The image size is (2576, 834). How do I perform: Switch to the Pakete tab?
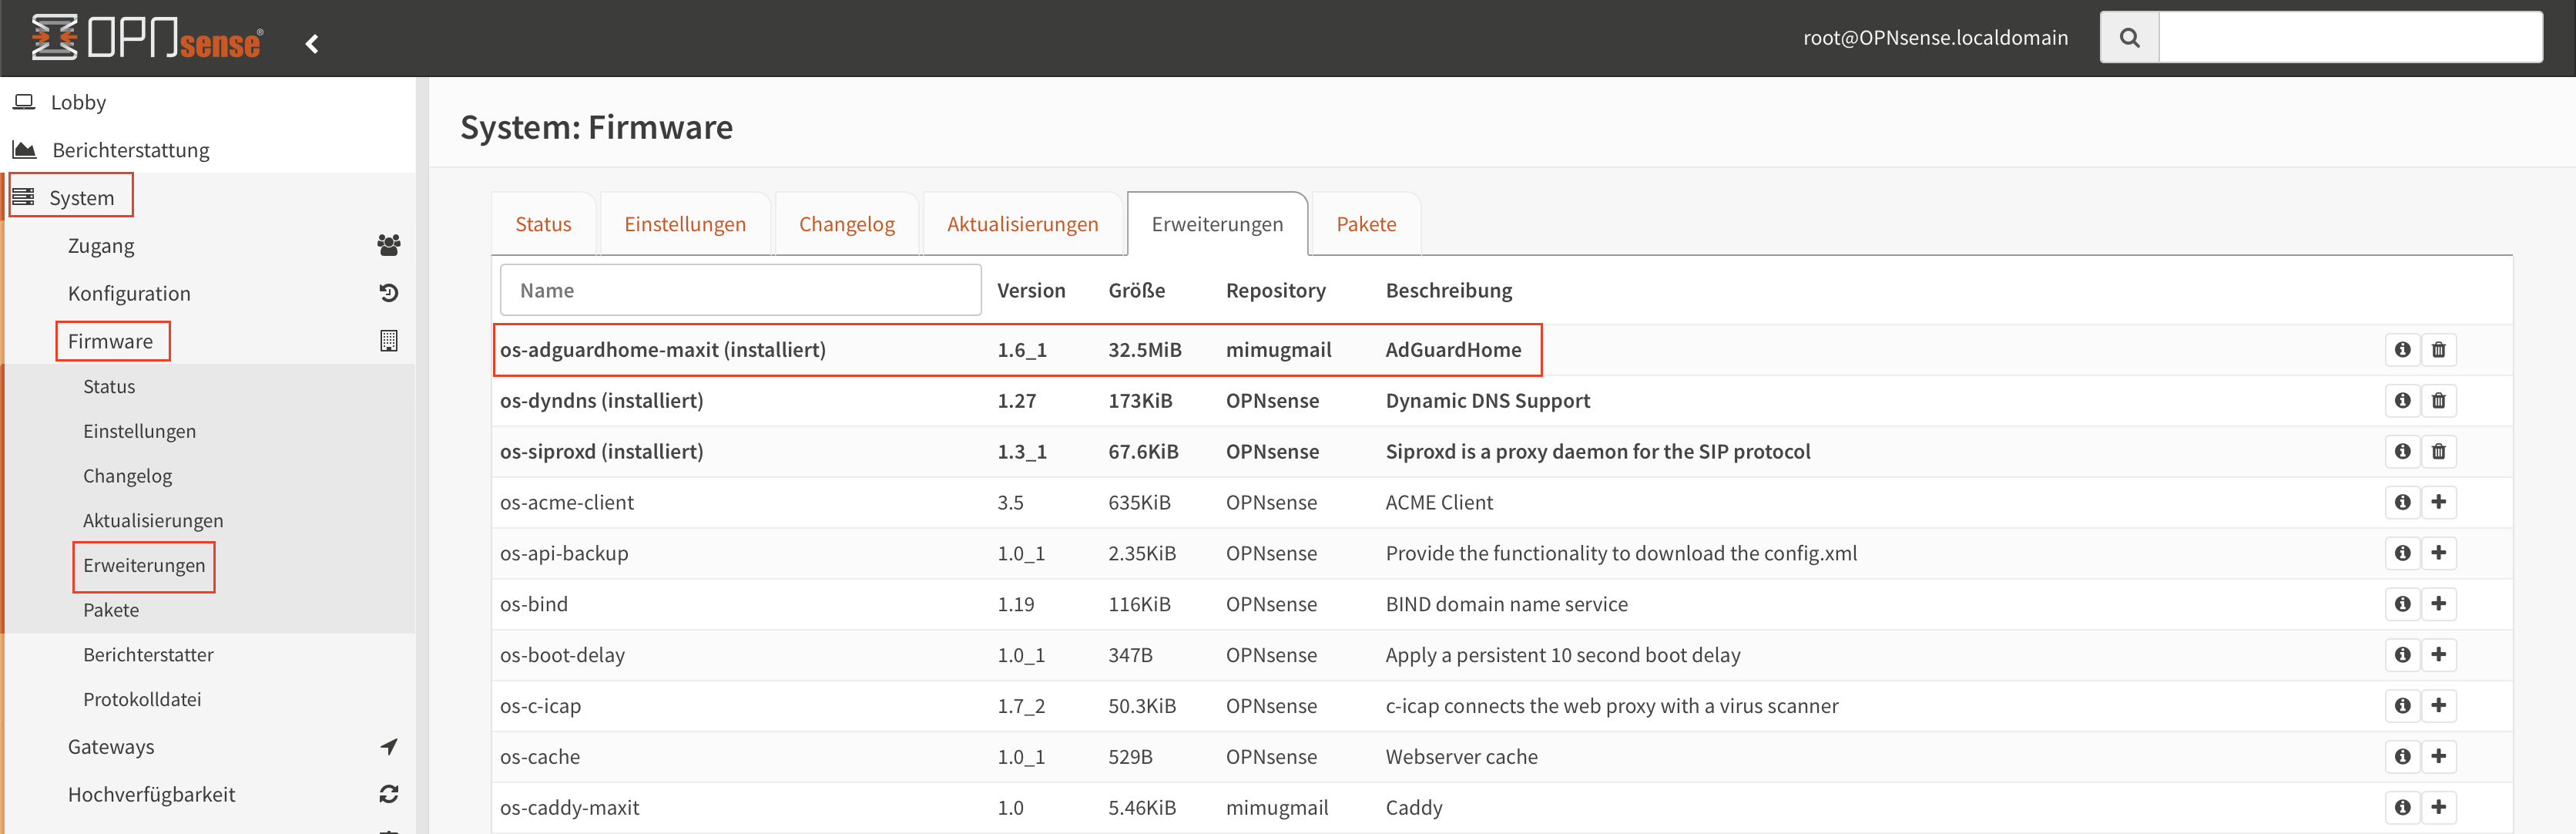click(1365, 224)
